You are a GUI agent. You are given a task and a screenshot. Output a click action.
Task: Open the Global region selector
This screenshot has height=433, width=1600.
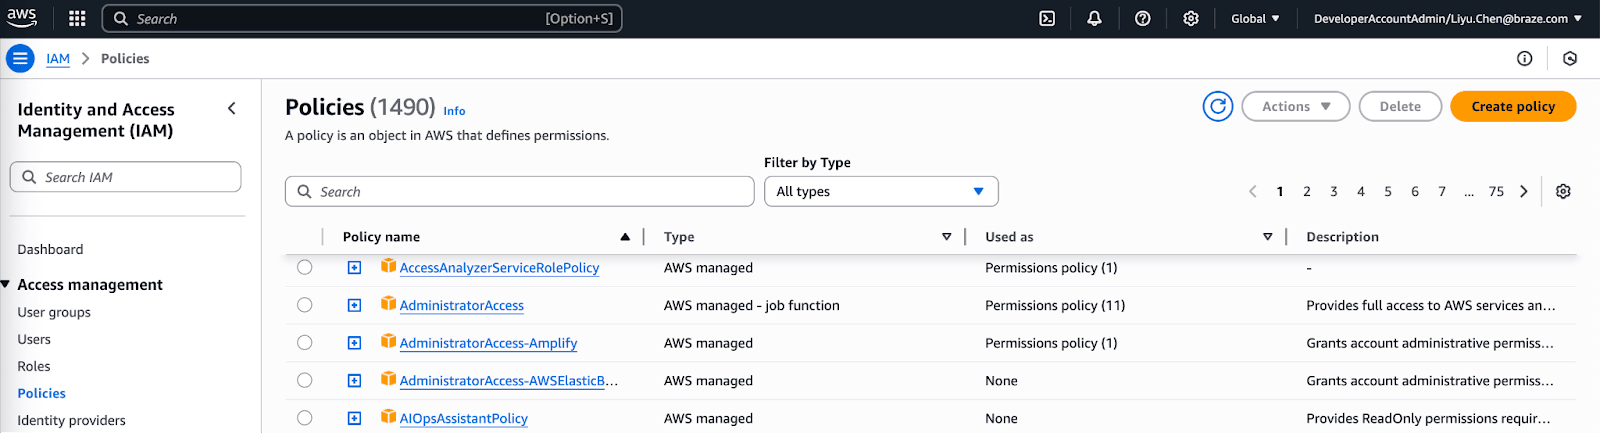pos(1254,19)
